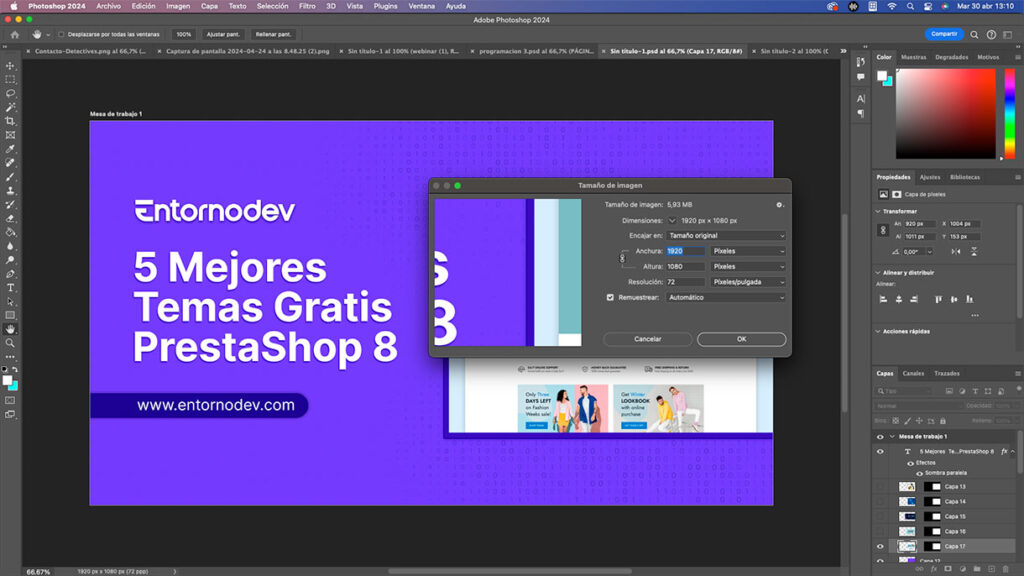Select the Eraser tool

10,219
